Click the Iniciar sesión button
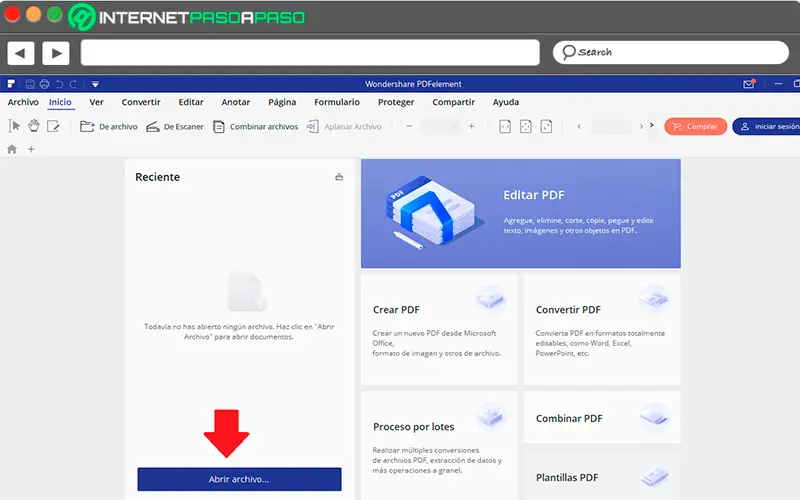The height and width of the screenshot is (500, 800). (x=767, y=127)
